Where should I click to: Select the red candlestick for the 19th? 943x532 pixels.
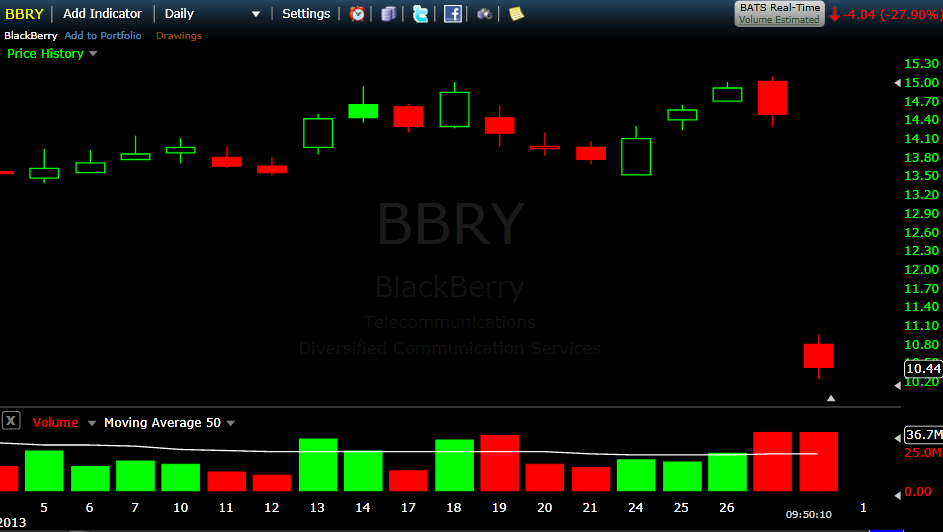(x=499, y=126)
